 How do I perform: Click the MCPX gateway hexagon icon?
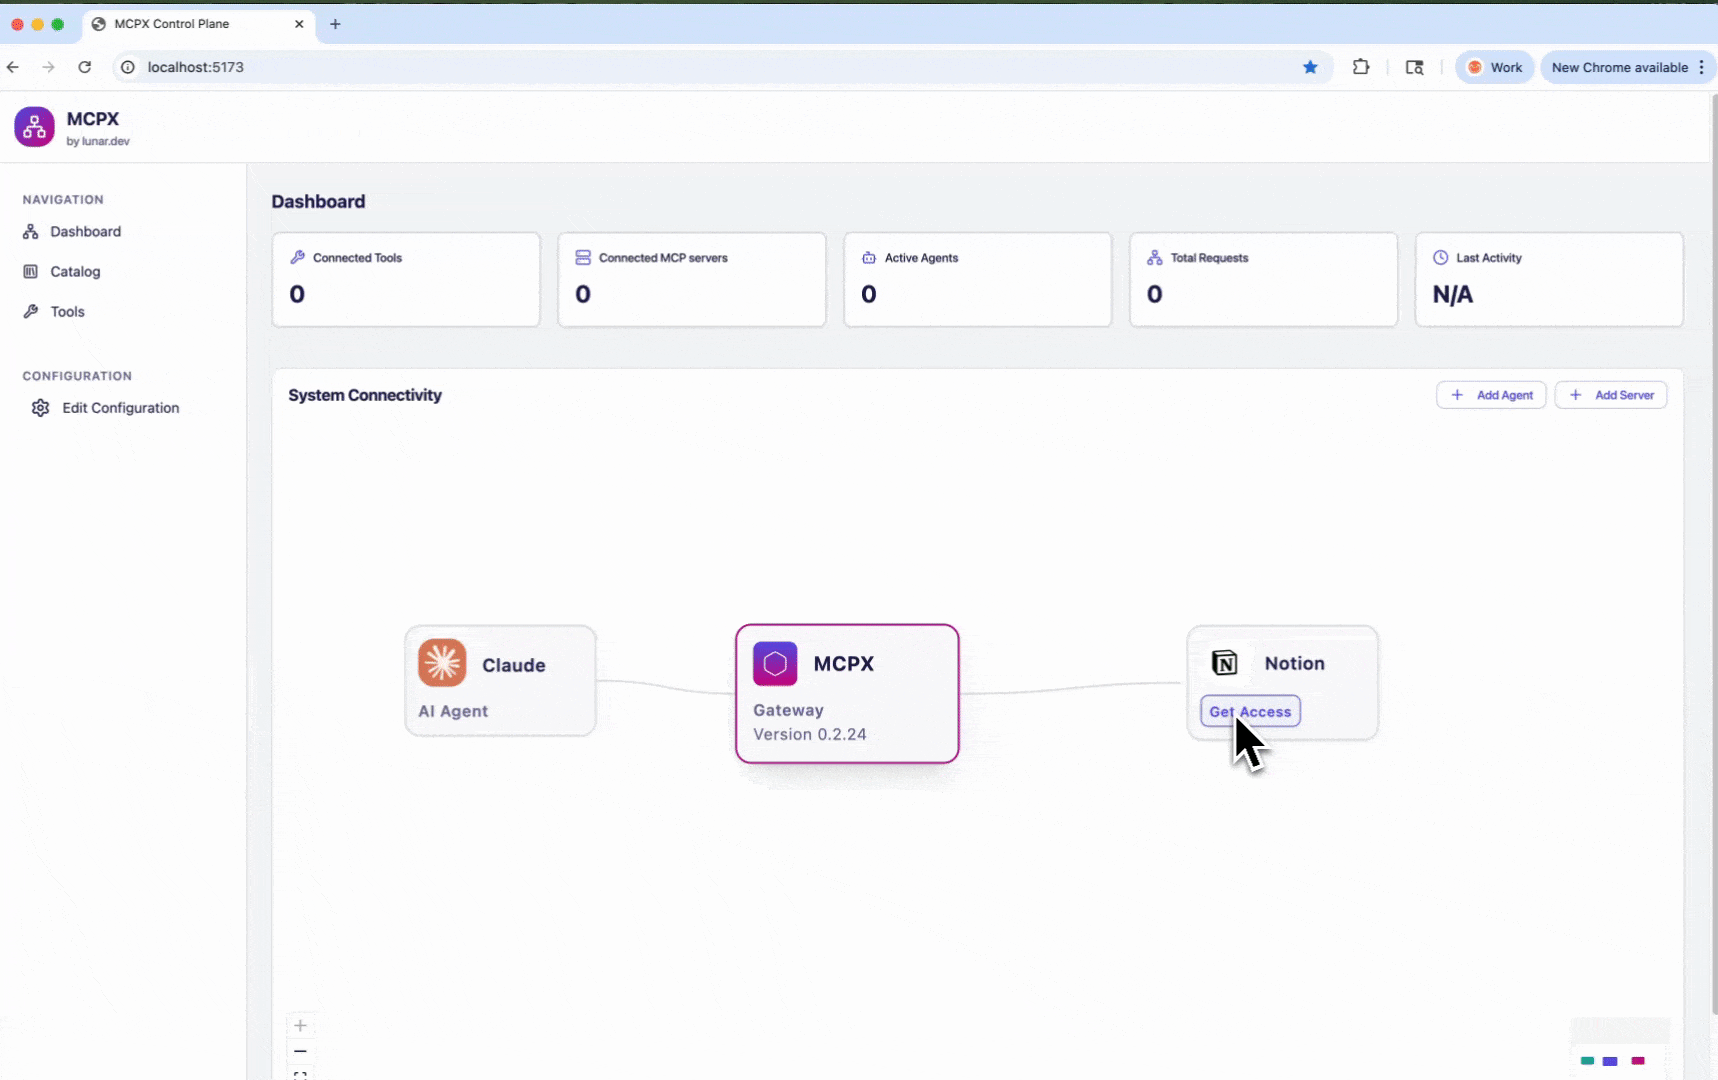(x=774, y=663)
